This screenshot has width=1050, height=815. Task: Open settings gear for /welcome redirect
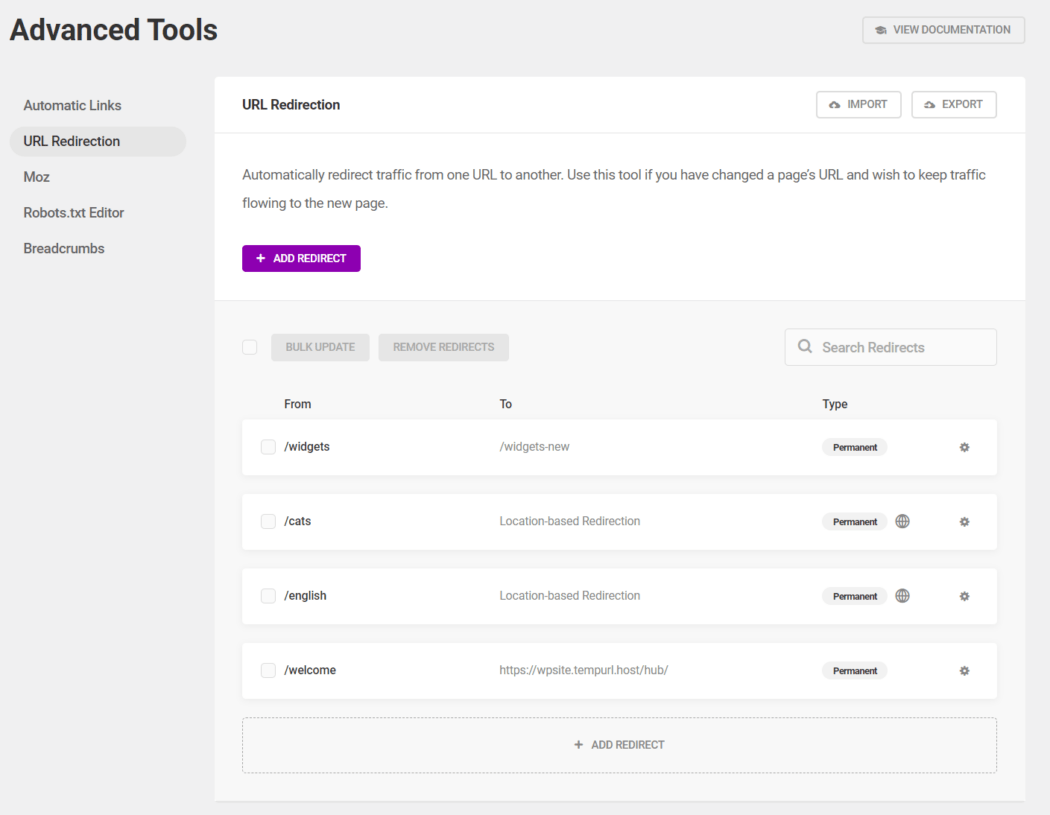(964, 670)
